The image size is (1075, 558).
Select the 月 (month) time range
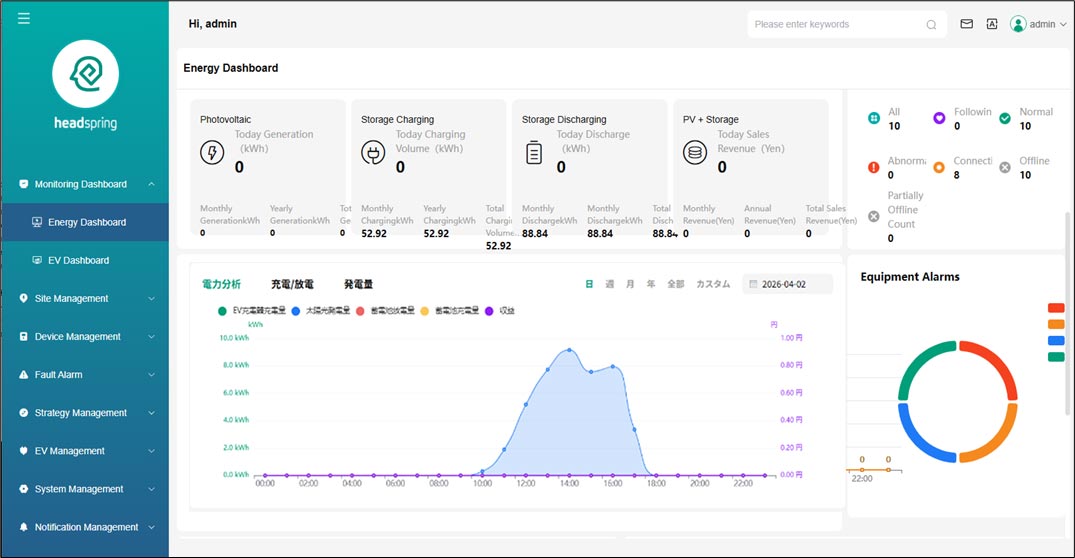click(x=630, y=285)
